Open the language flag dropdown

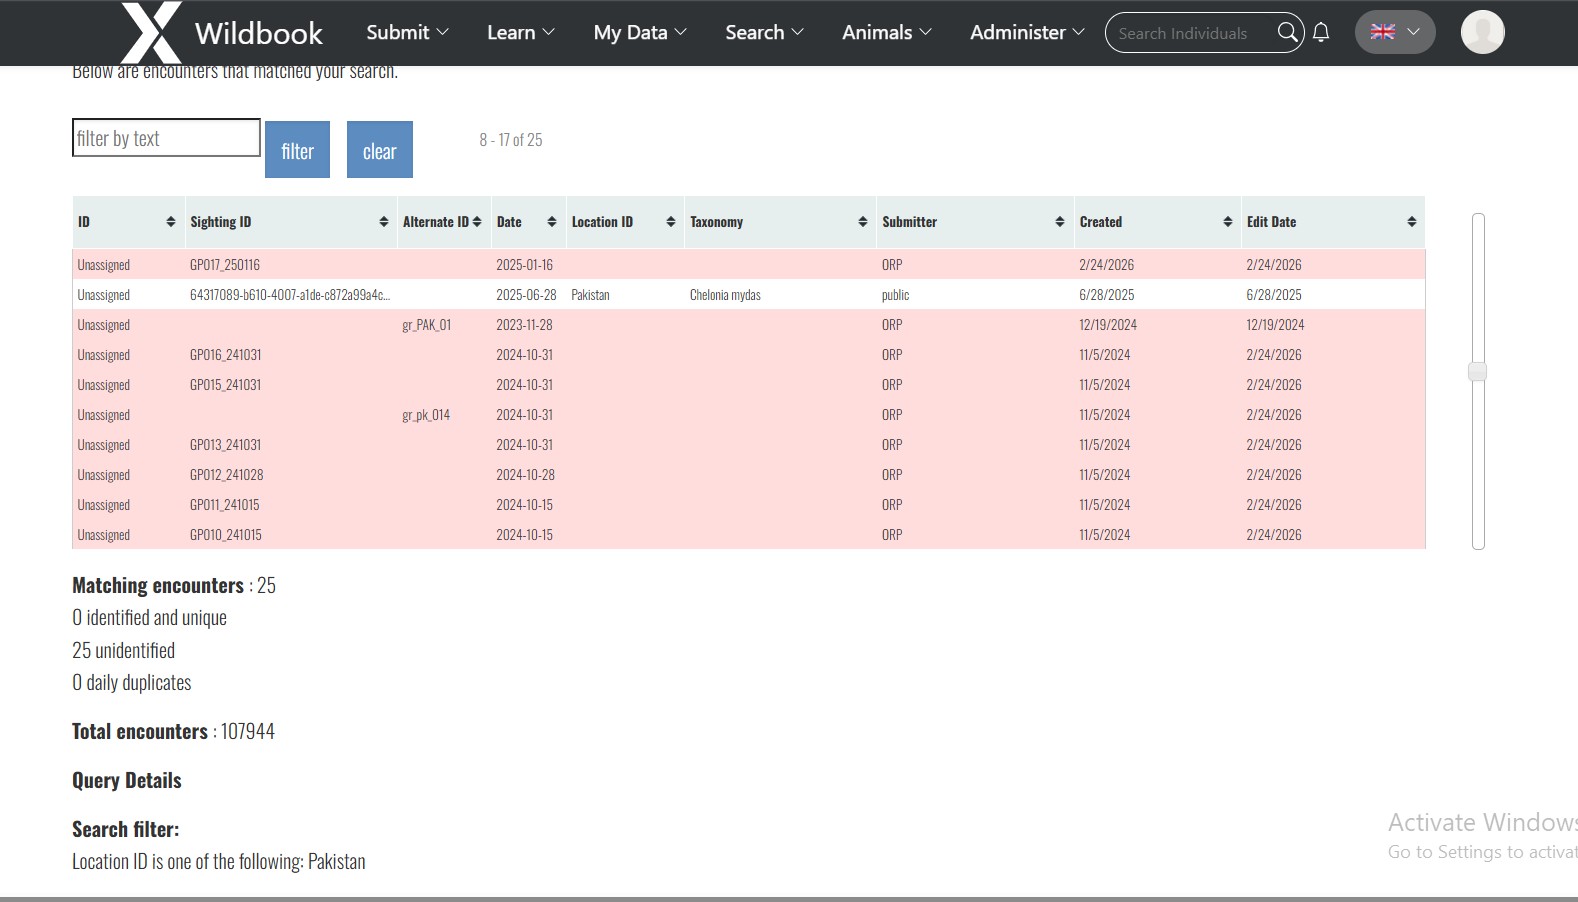1394,33
